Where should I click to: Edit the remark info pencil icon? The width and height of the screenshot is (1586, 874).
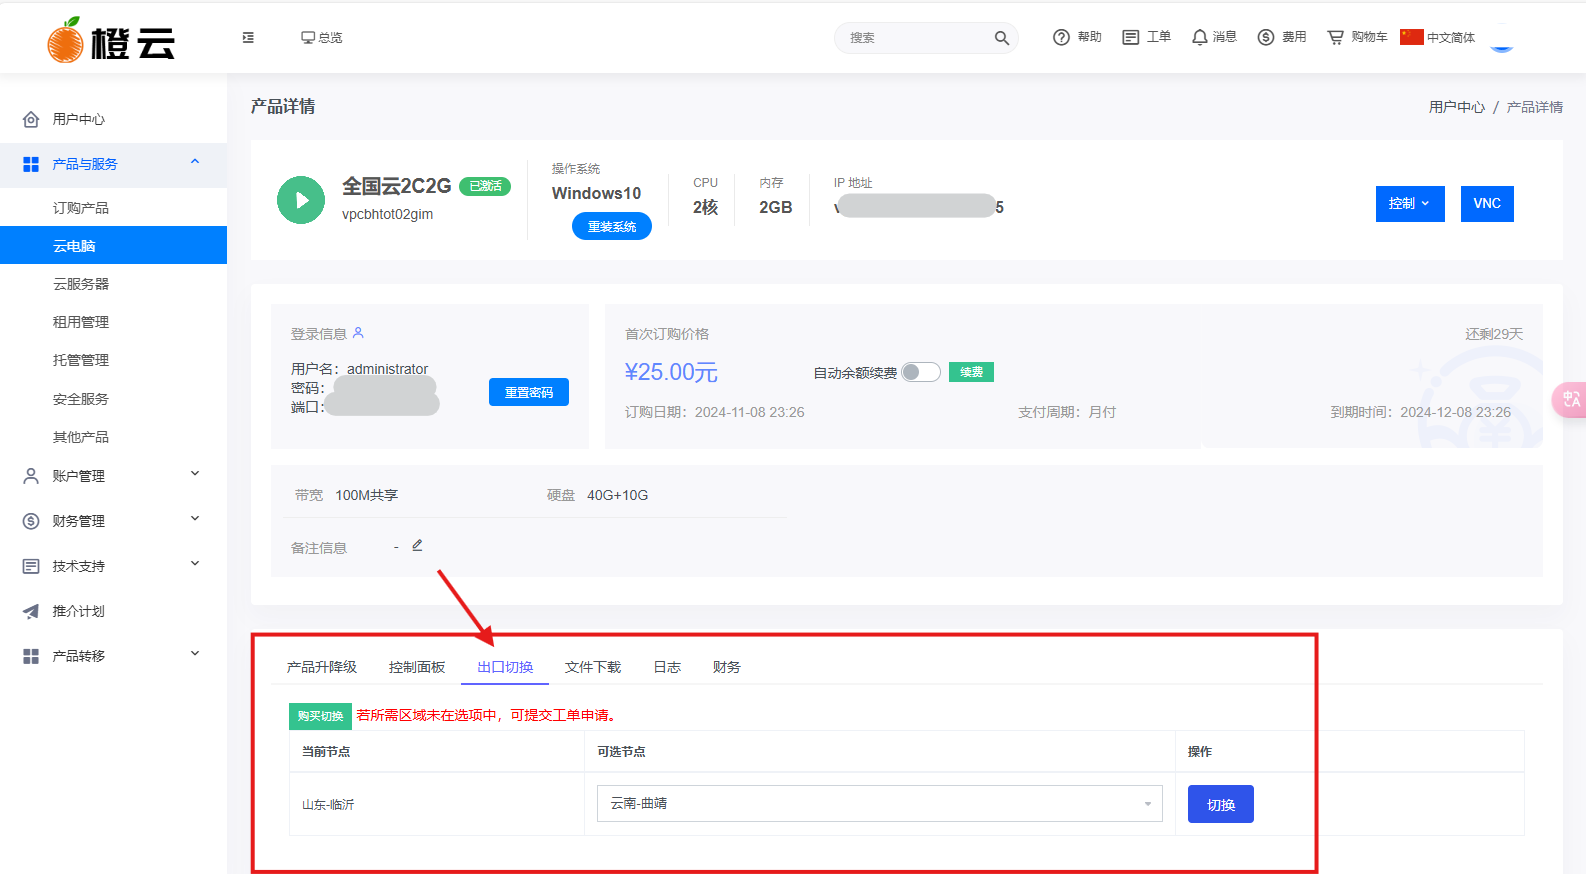(417, 546)
